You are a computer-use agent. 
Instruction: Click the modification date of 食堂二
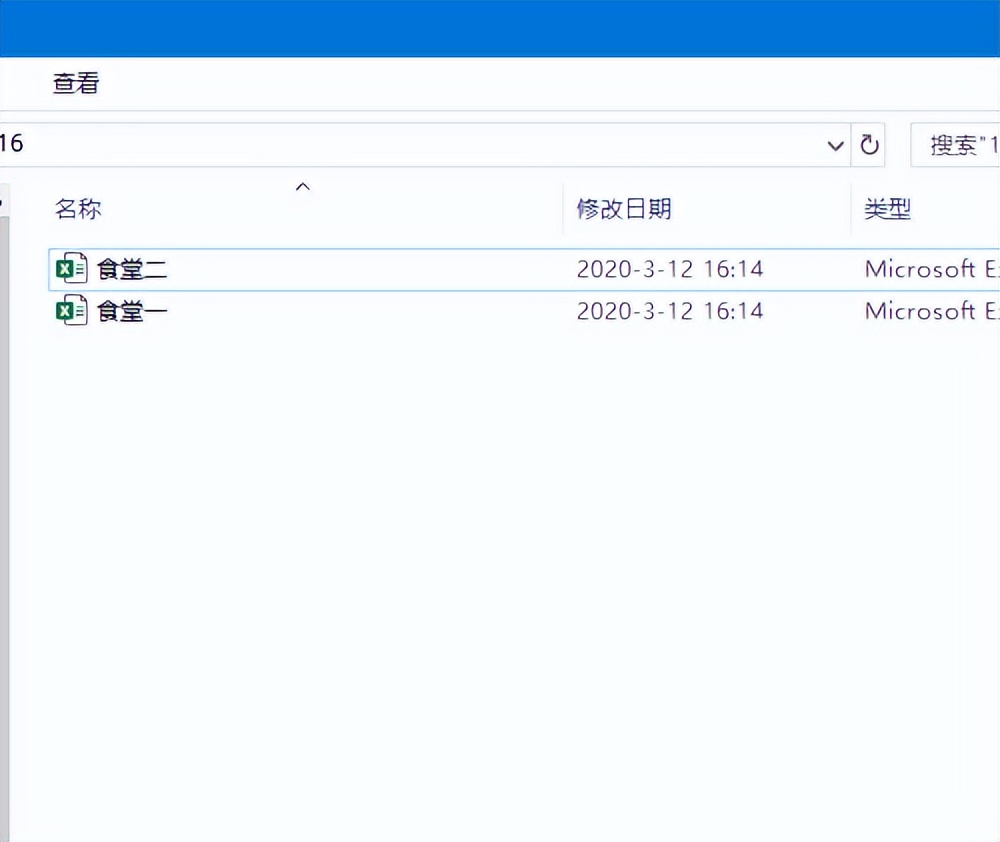tap(670, 268)
